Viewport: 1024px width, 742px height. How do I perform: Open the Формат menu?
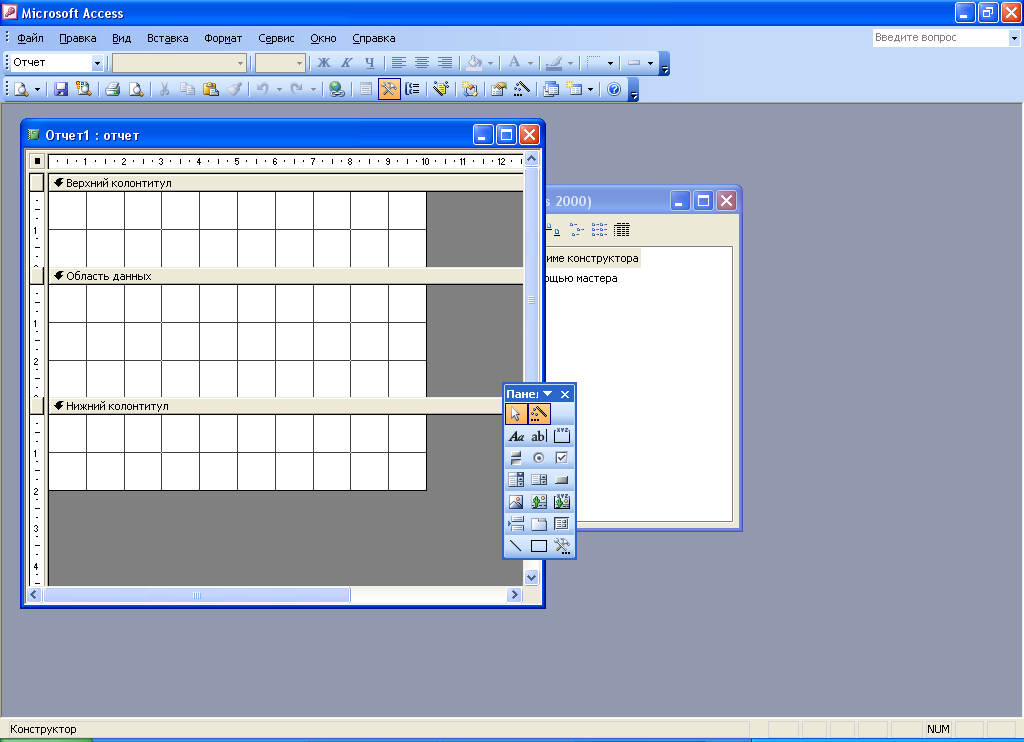[223, 39]
